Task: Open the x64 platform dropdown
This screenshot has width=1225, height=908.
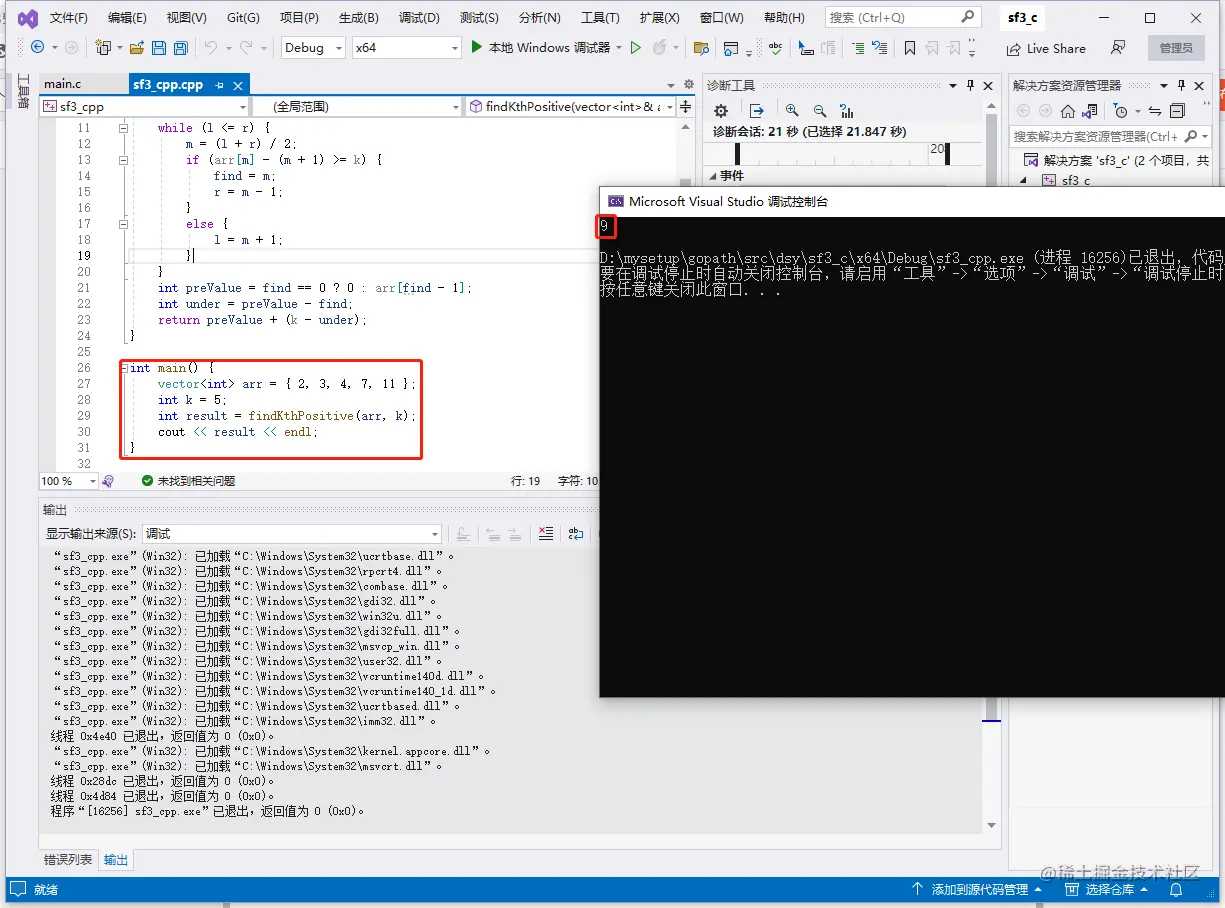Action: [407, 47]
